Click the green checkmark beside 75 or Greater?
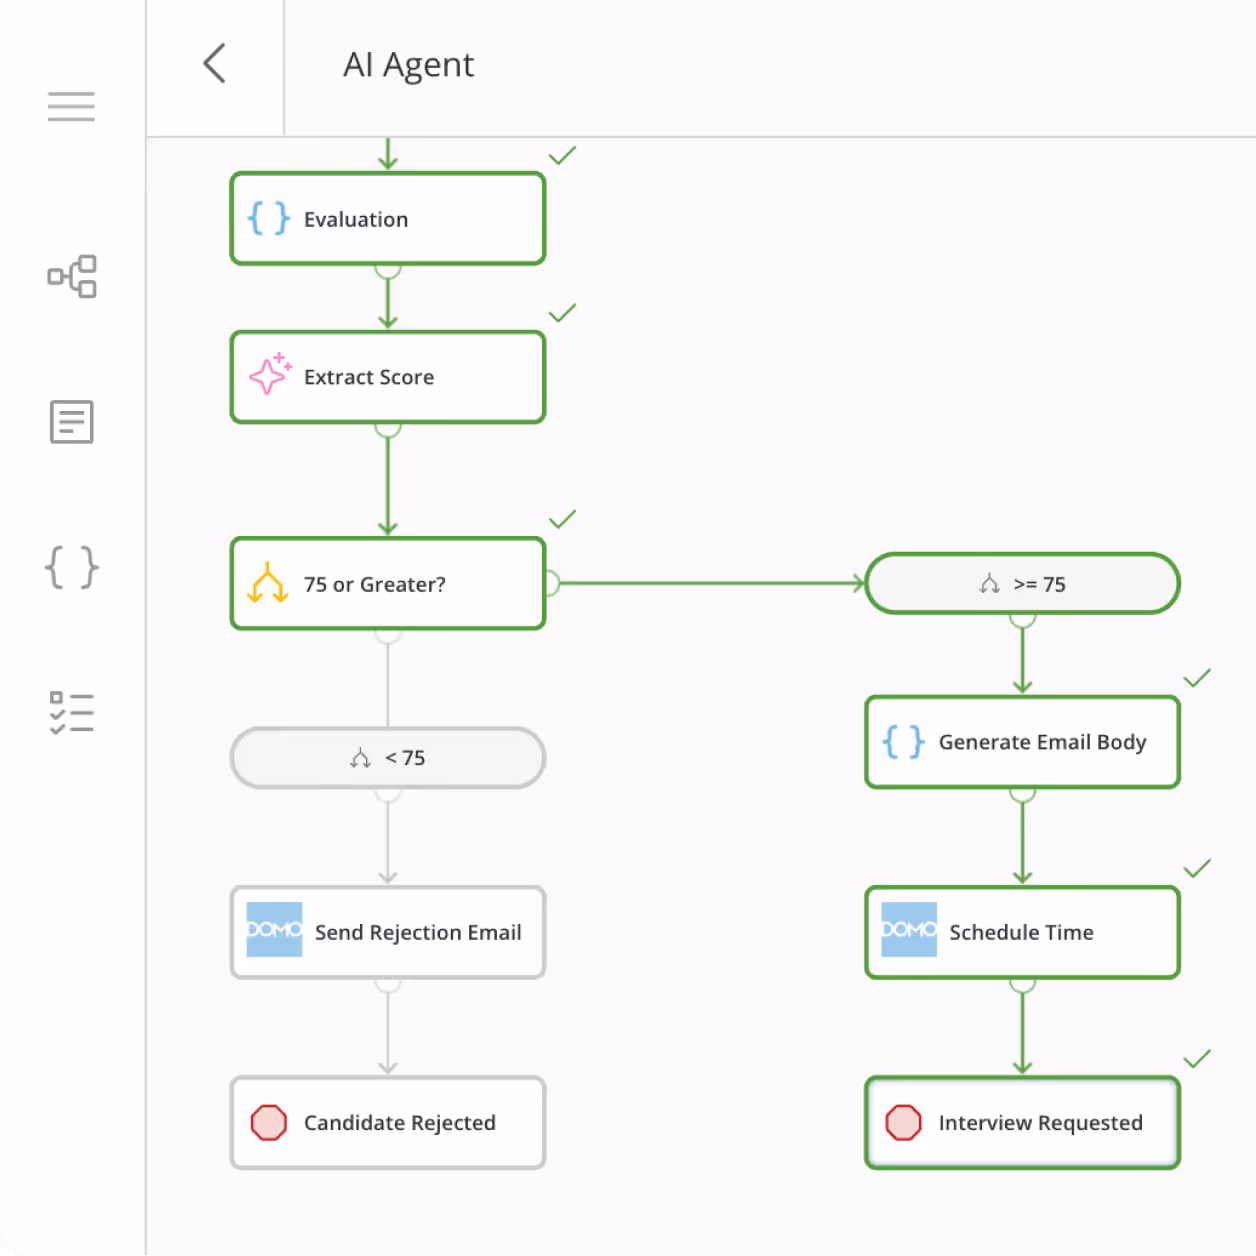 point(563,519)
